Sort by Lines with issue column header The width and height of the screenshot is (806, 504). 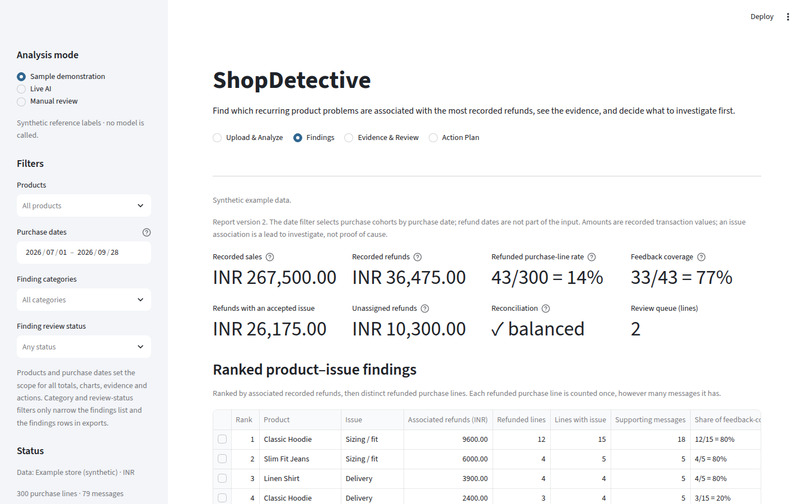click(x=580, y=420)
